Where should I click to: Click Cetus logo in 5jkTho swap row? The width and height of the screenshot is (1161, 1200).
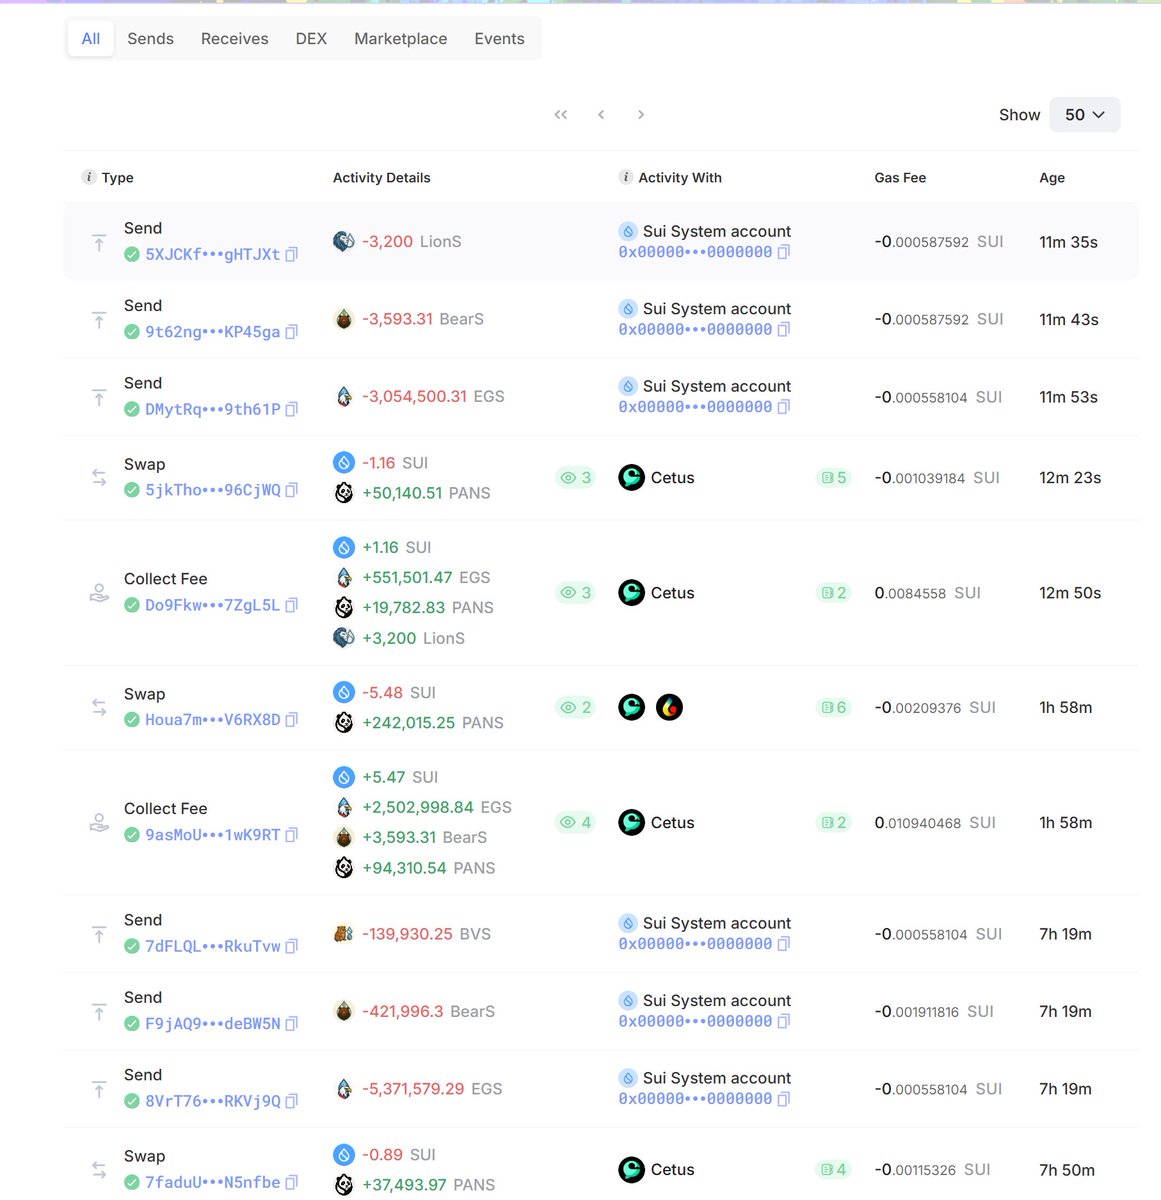click(631, 478)
